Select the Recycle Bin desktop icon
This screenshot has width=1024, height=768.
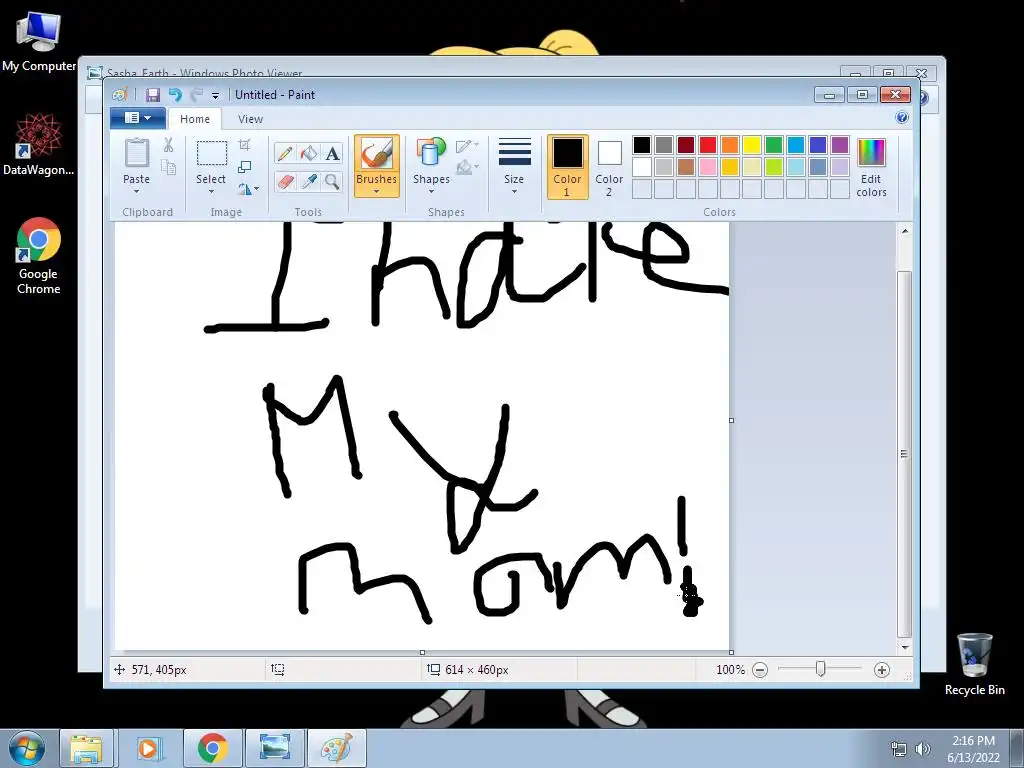[x=974, y=664]
